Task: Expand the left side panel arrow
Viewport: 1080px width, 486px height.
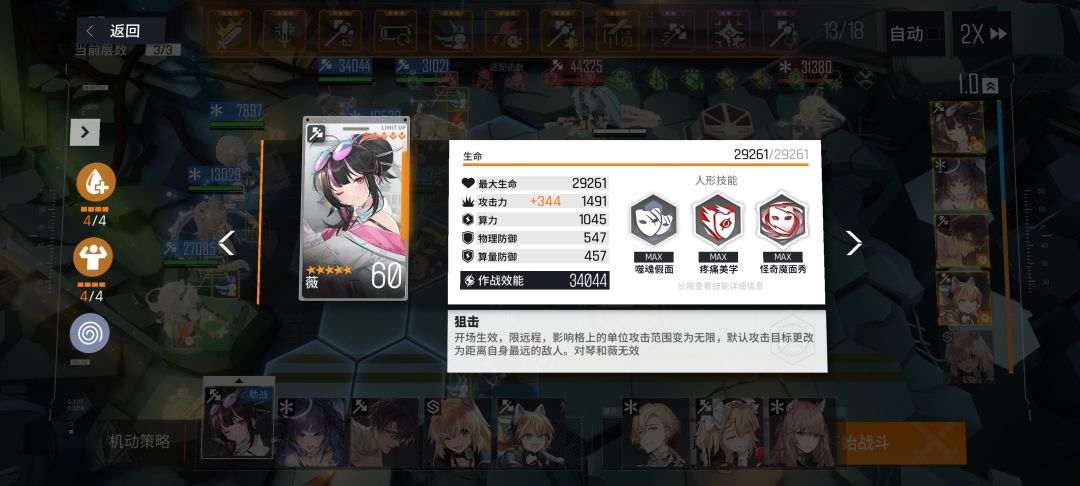Action: [x=85, y=132]
